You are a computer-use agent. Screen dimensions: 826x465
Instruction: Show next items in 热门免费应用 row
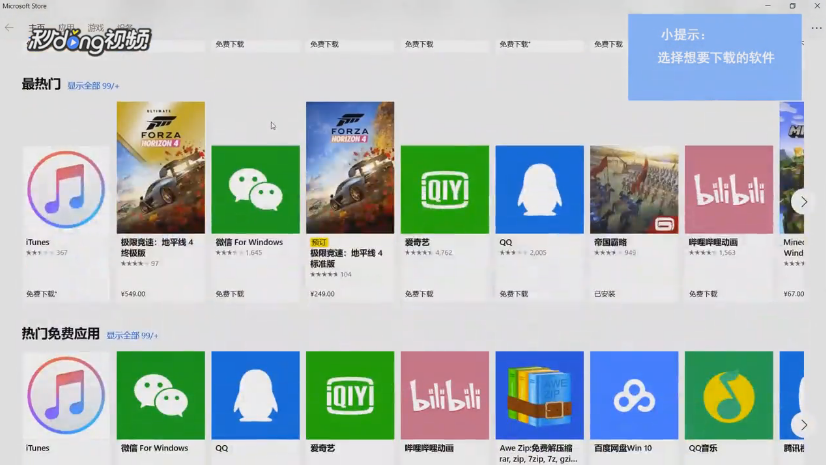click(803, 425)
